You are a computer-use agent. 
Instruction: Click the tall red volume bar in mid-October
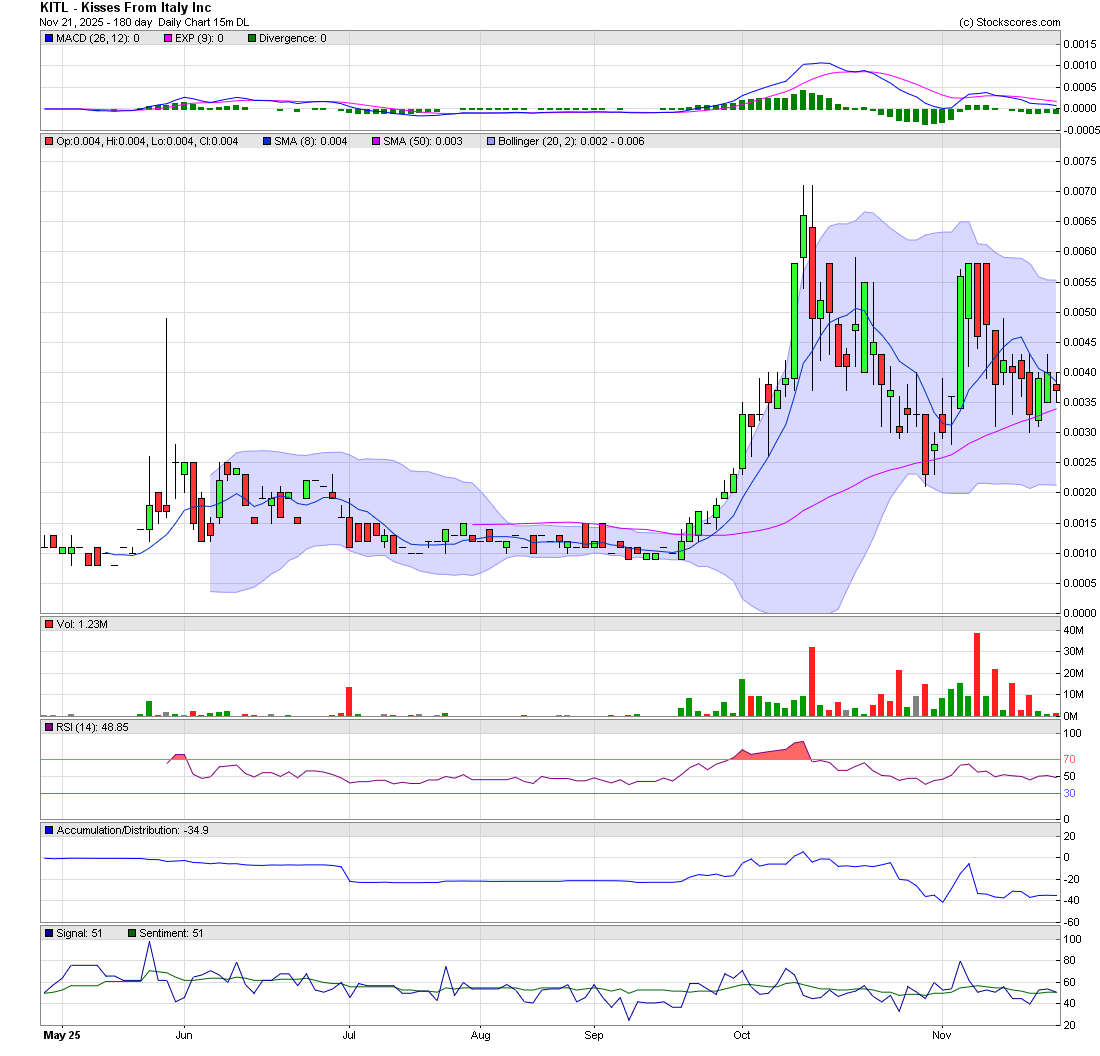(x=812, y=681)
